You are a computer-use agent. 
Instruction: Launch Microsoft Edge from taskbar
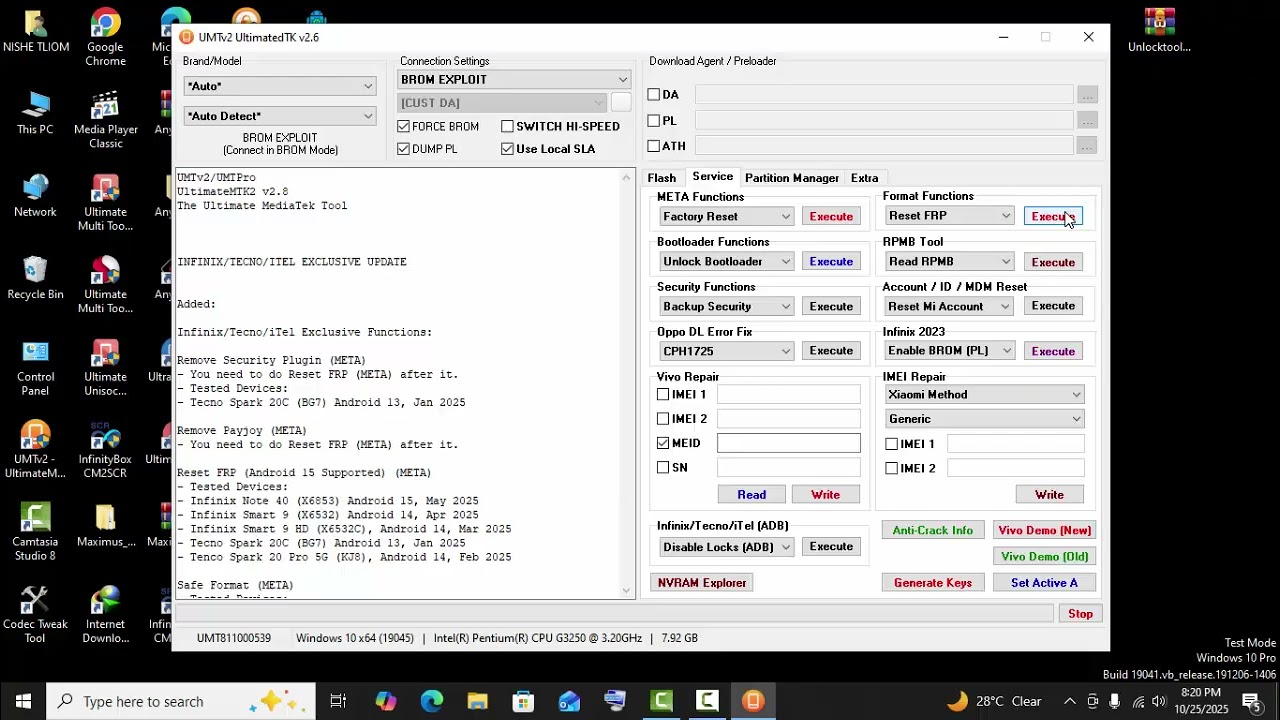pos(431,701)
